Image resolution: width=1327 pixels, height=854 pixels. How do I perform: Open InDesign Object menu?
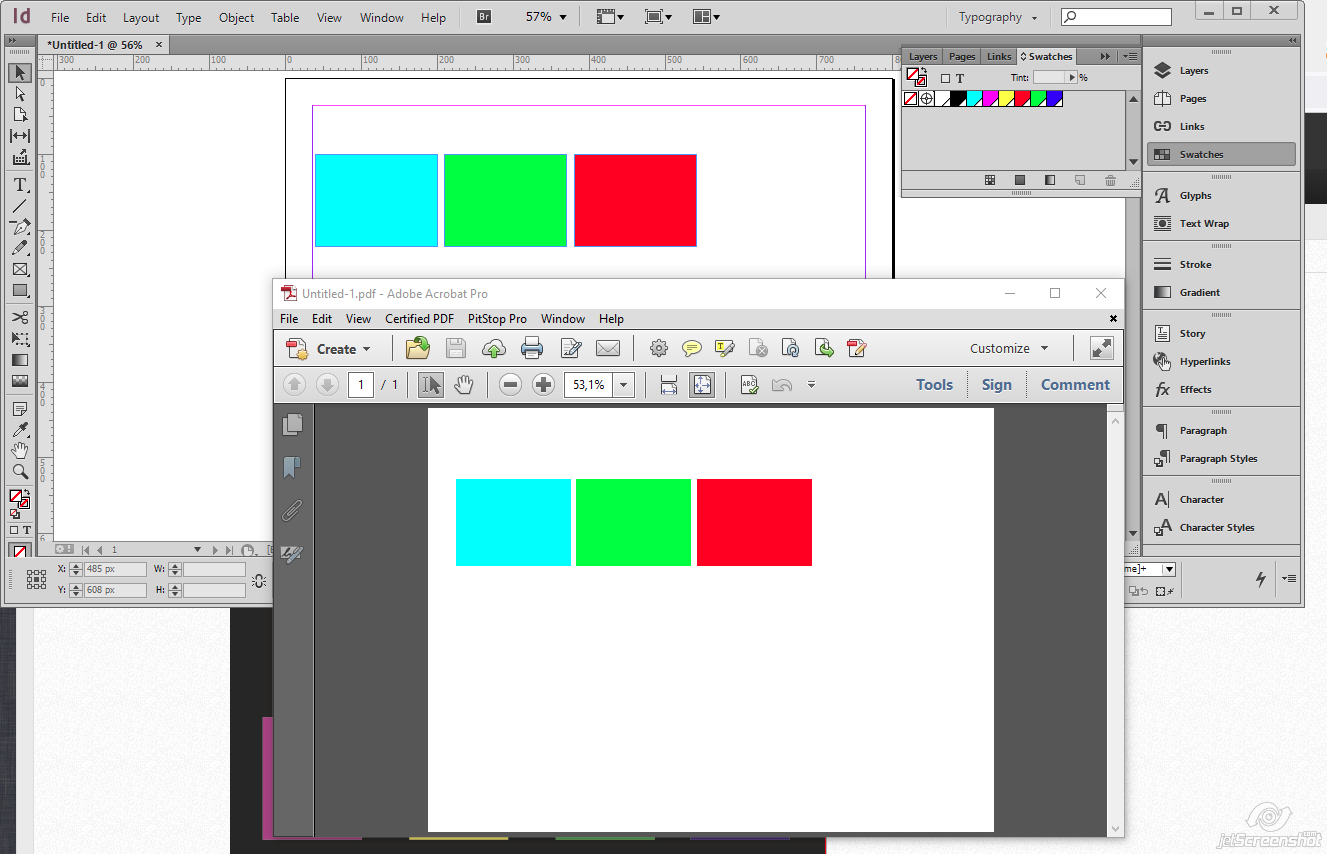click(x=236, y=17)
